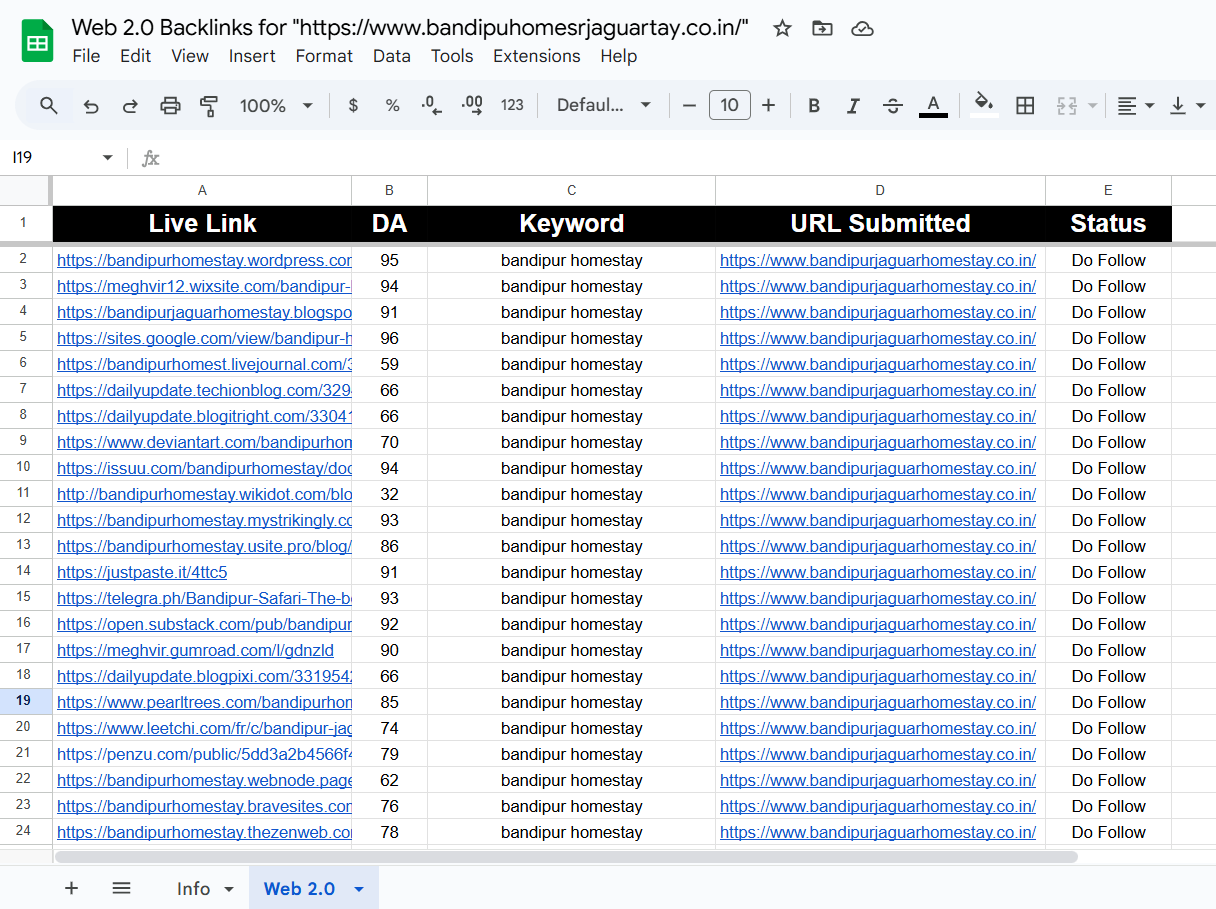The width and height of the screenshot is (1216, 909).
Task: Open the zoom 100% dropdown
Action: point(276,105)
